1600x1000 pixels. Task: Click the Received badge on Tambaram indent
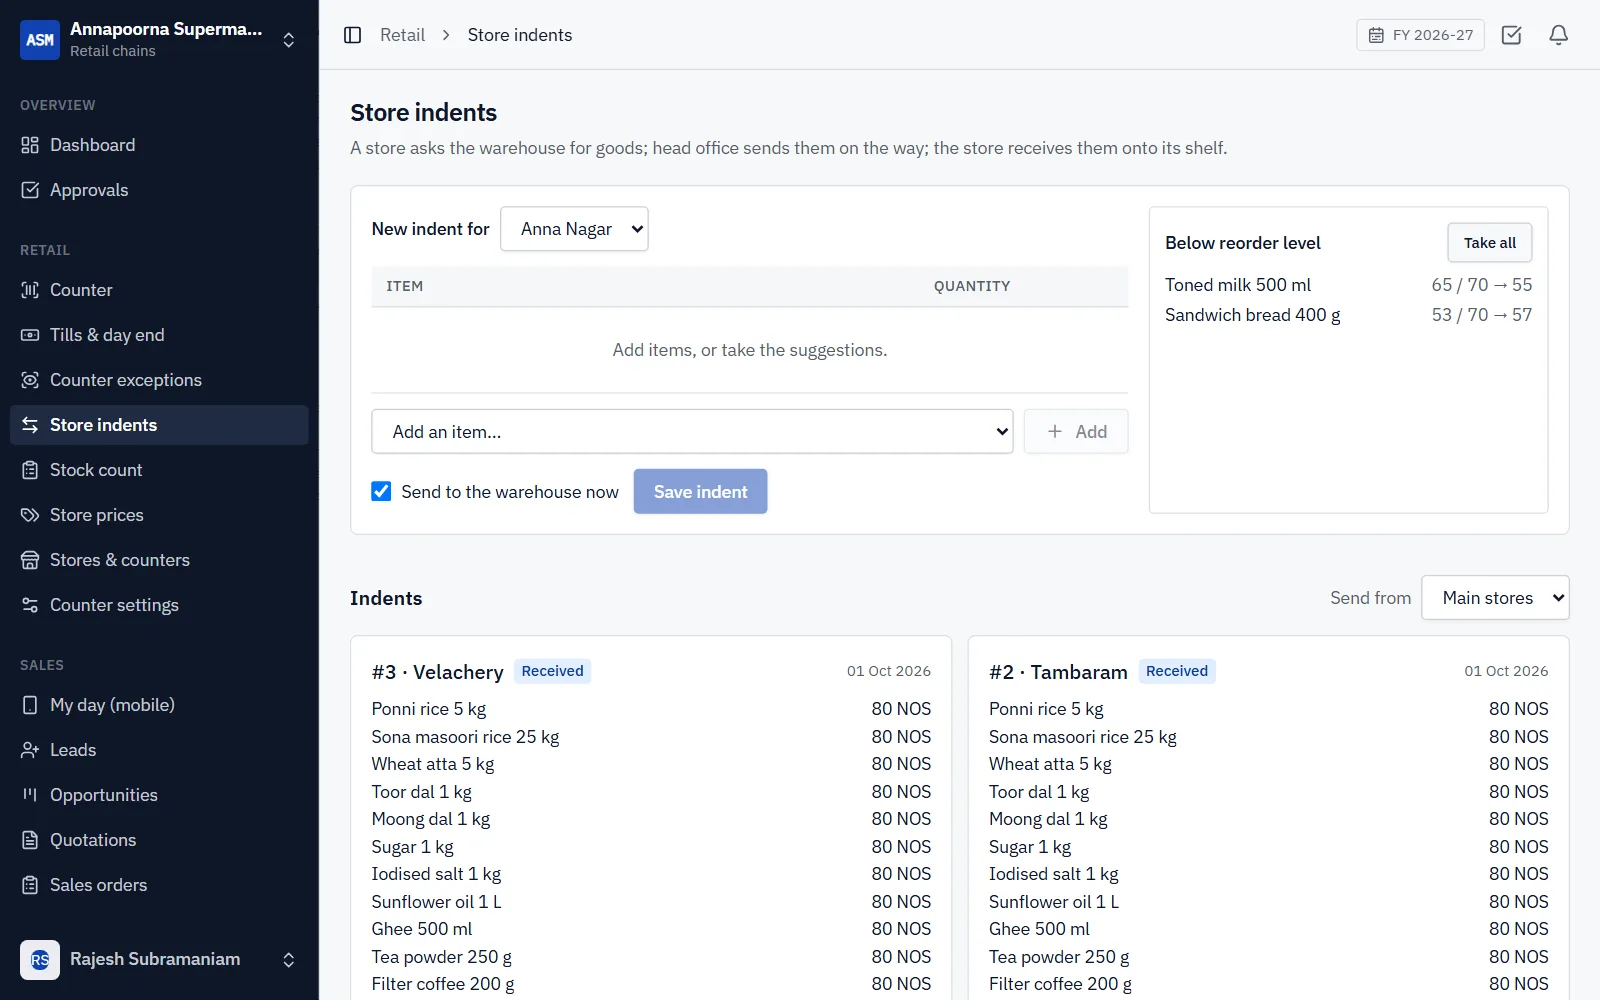(x=1176, y=671)
